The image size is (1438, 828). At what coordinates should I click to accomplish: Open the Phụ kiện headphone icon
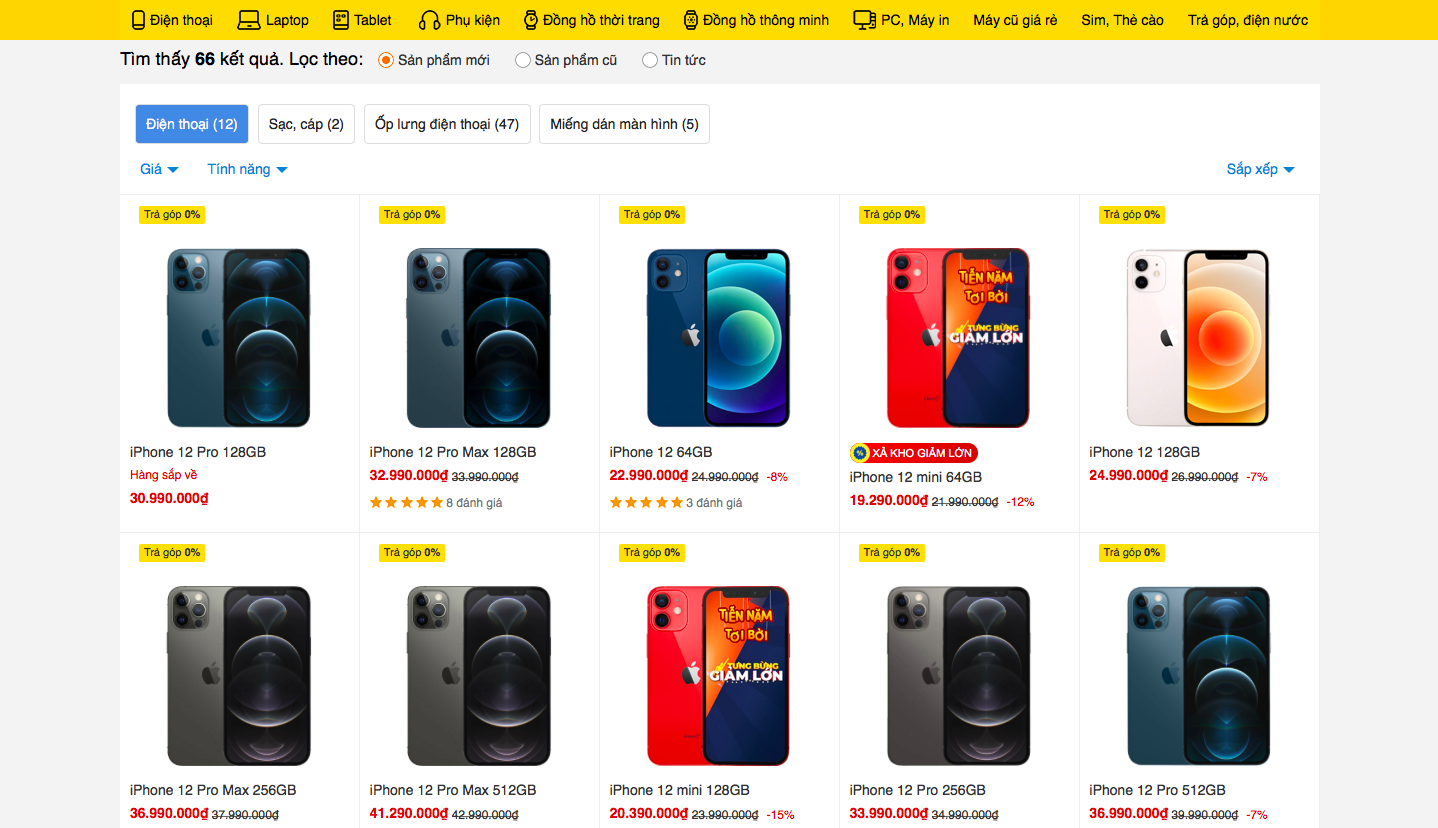click(430, 20)
